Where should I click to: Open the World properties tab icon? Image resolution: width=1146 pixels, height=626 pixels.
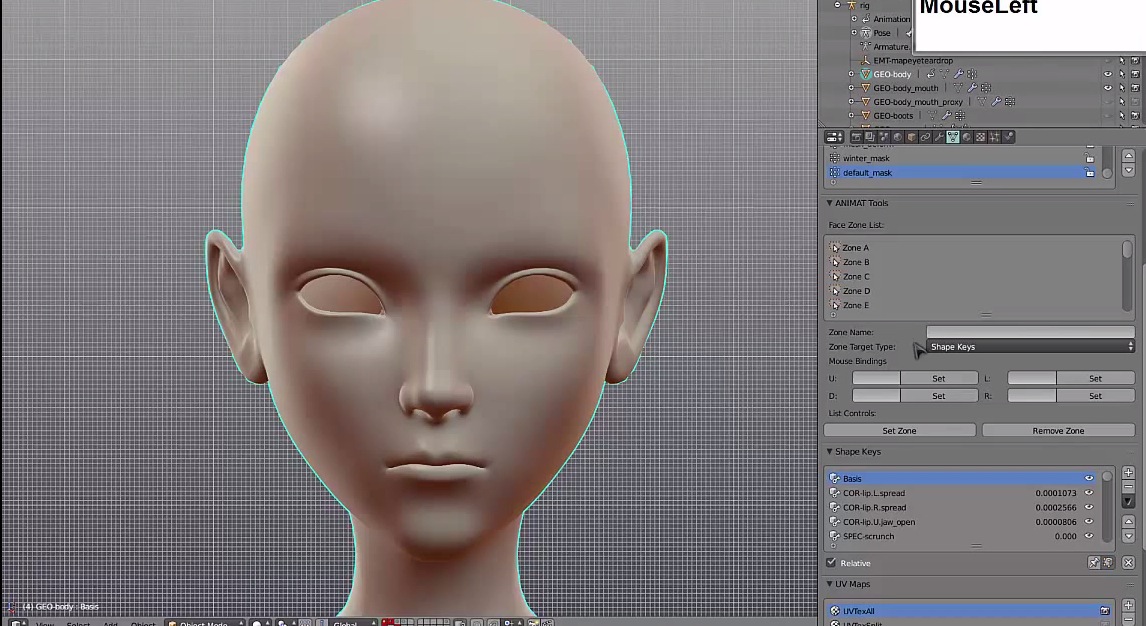point(896,137)
